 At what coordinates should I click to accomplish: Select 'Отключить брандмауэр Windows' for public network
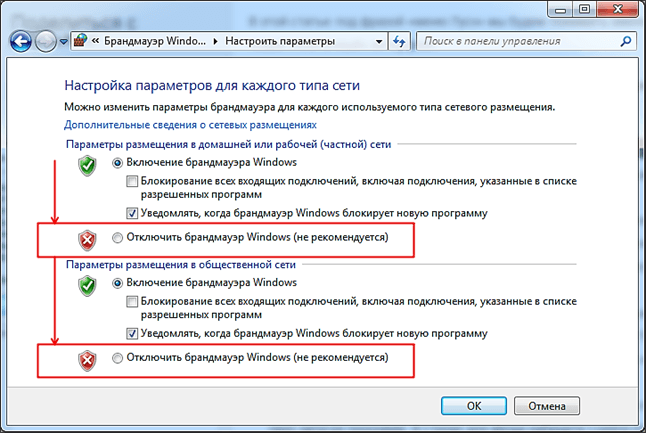coord(119,357)
